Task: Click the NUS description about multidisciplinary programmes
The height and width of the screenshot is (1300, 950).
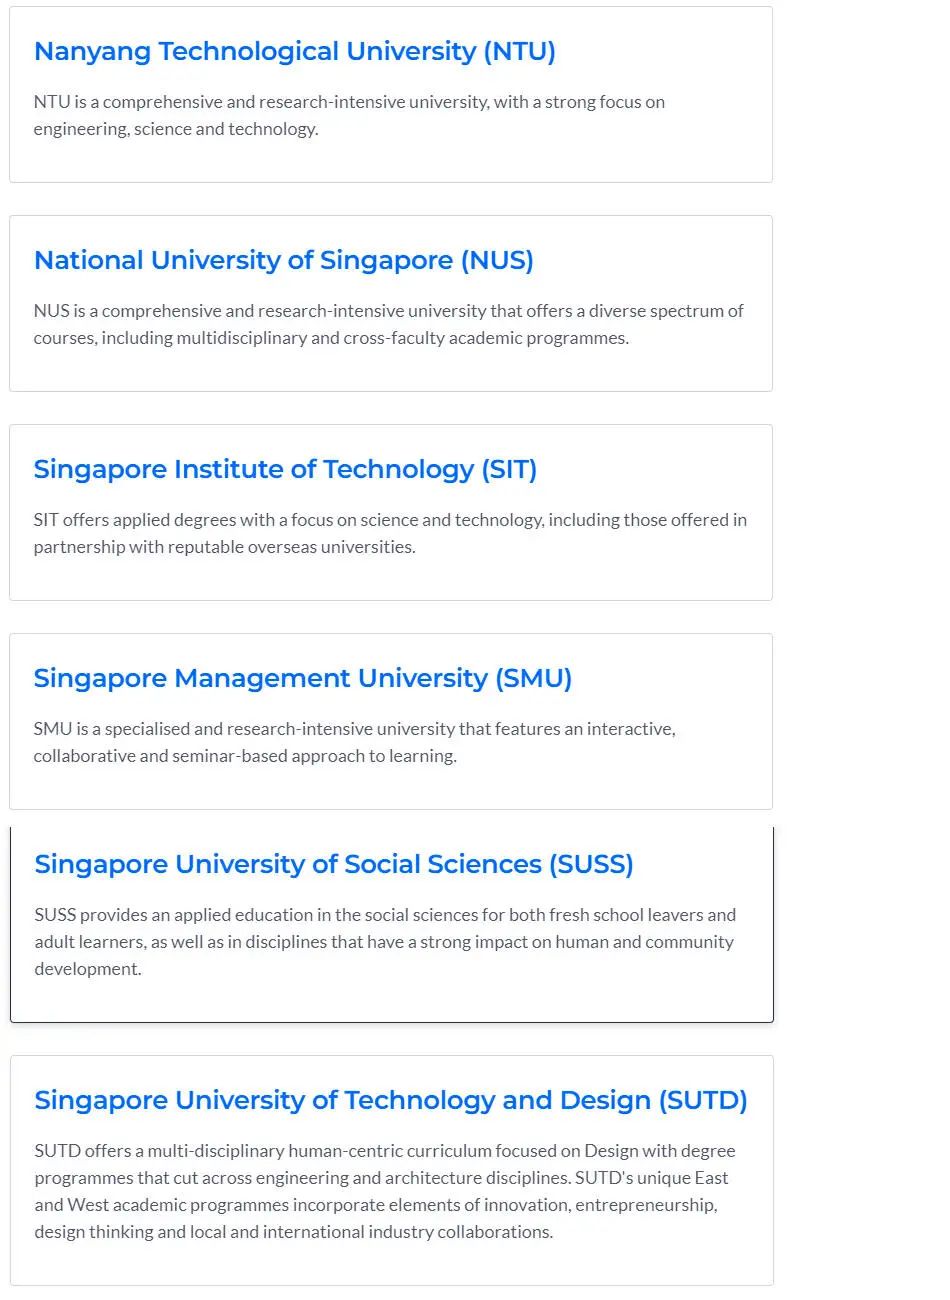Action: tap(389, 324)
